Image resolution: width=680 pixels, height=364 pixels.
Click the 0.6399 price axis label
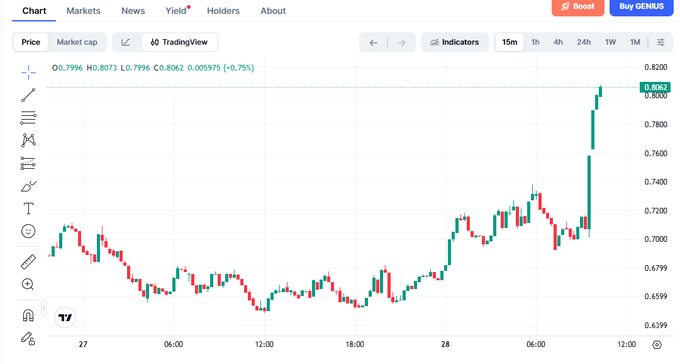click(656, 325)
